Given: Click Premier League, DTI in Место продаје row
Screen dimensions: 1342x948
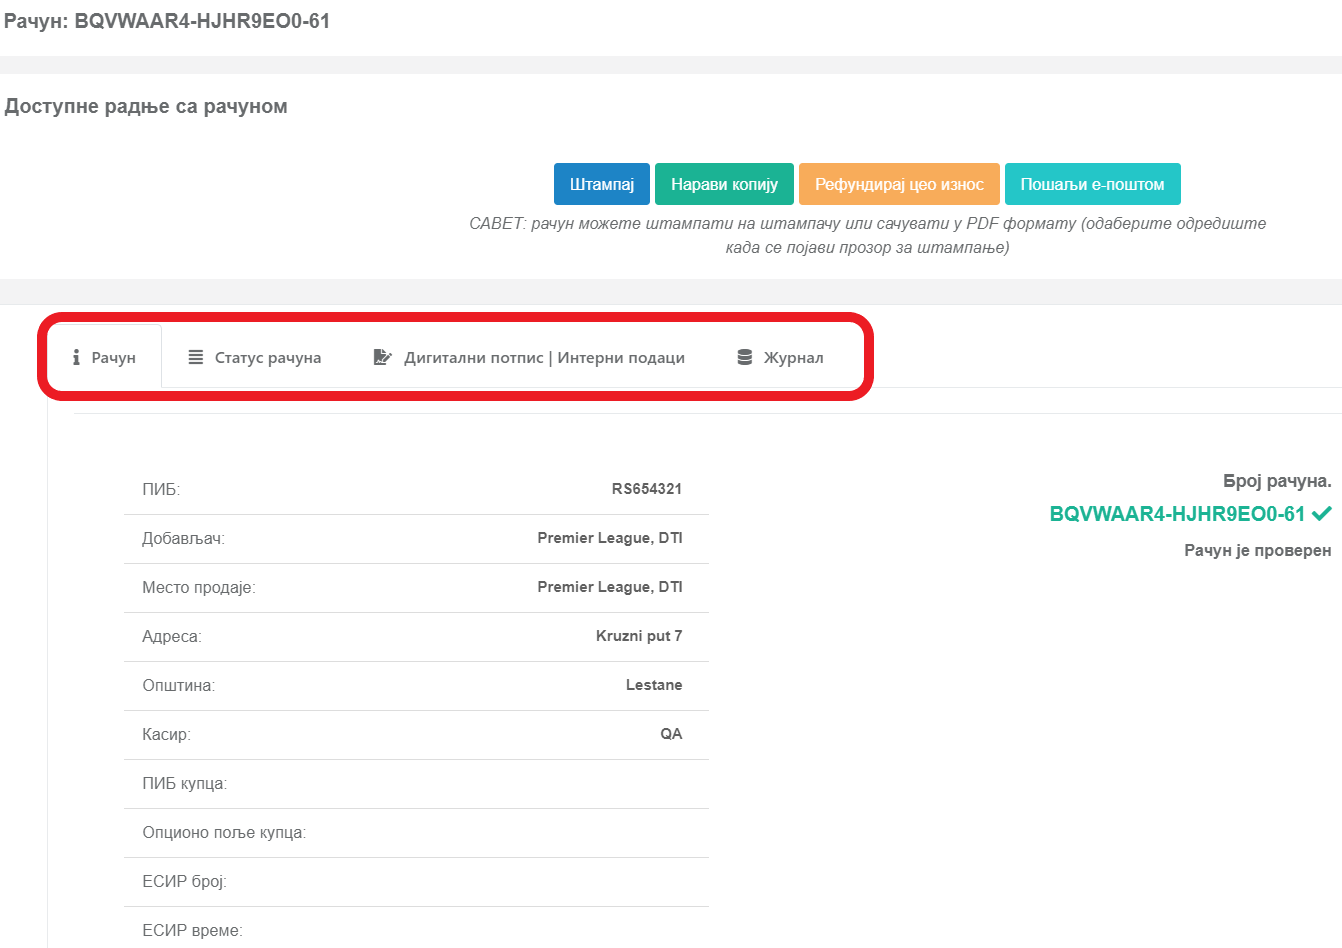Looking at the screenshot, I should coord(610,587).
